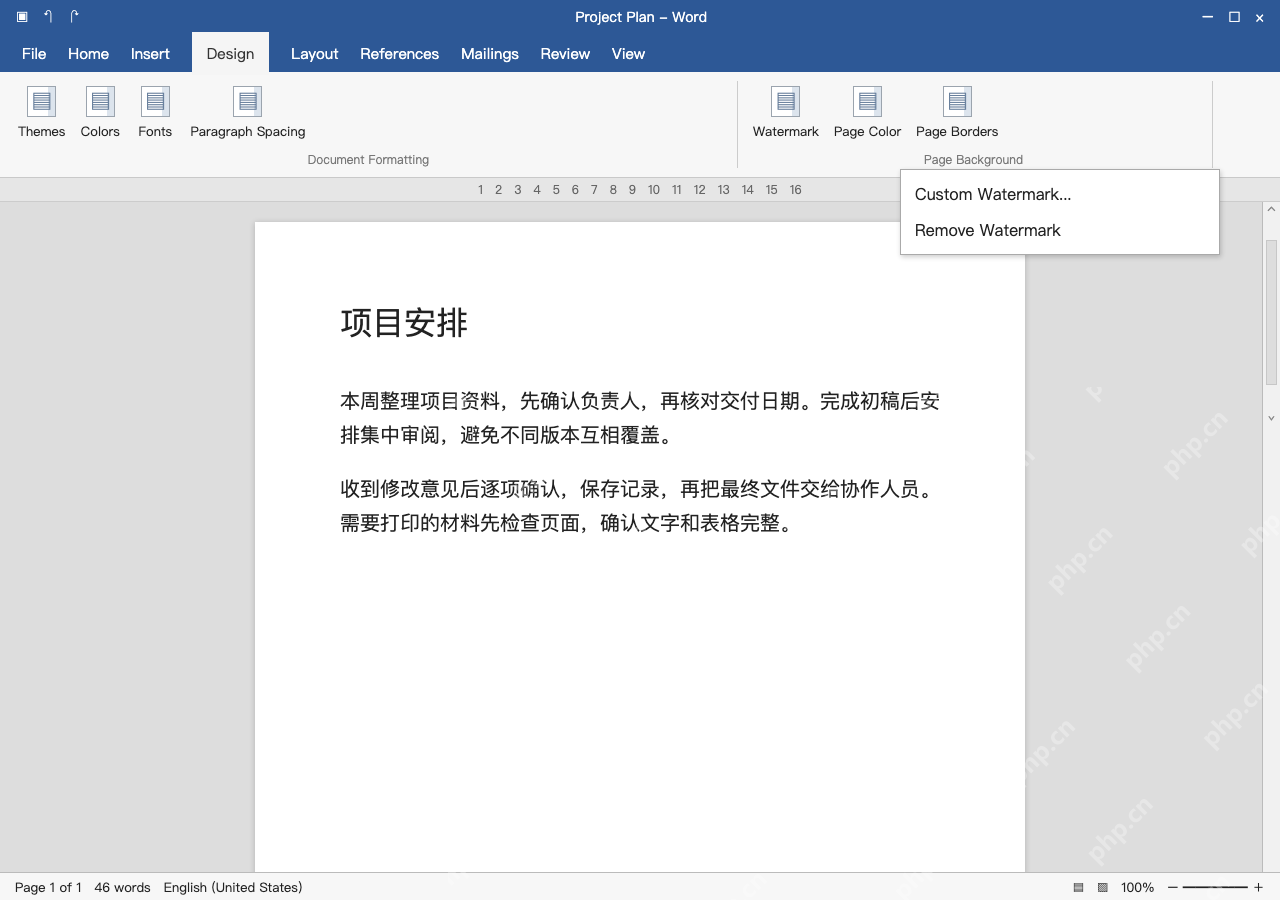
Task: Open the References tab
Action: (x=399, y=54)
